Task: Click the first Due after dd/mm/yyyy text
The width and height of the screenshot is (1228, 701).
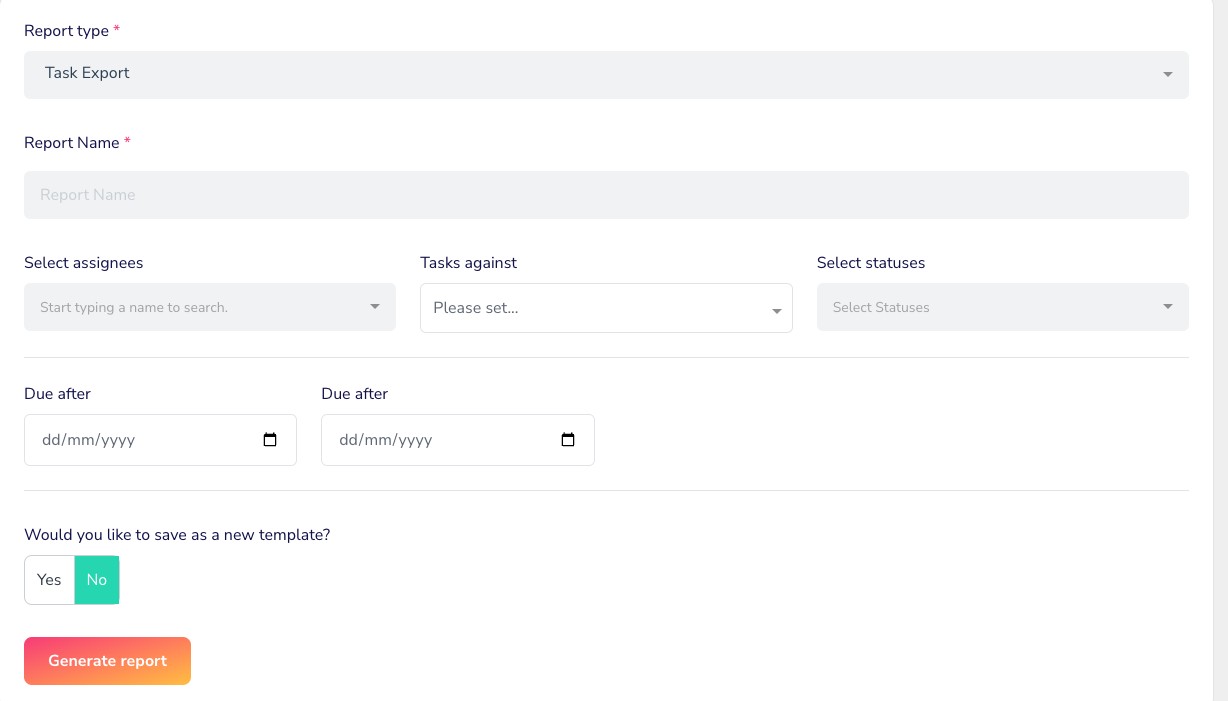Action: coord(88,440)
